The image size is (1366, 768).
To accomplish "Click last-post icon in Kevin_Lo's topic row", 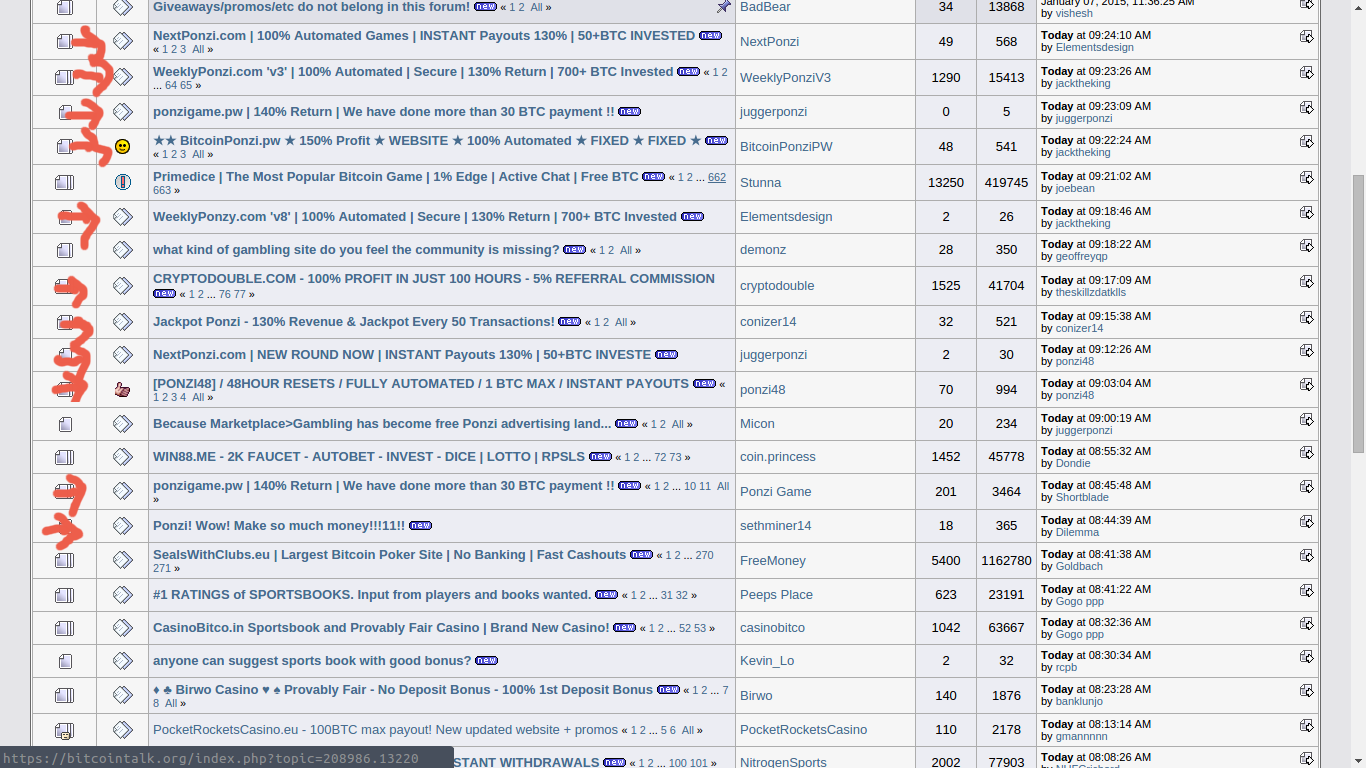I will [x=1307, y=656].
